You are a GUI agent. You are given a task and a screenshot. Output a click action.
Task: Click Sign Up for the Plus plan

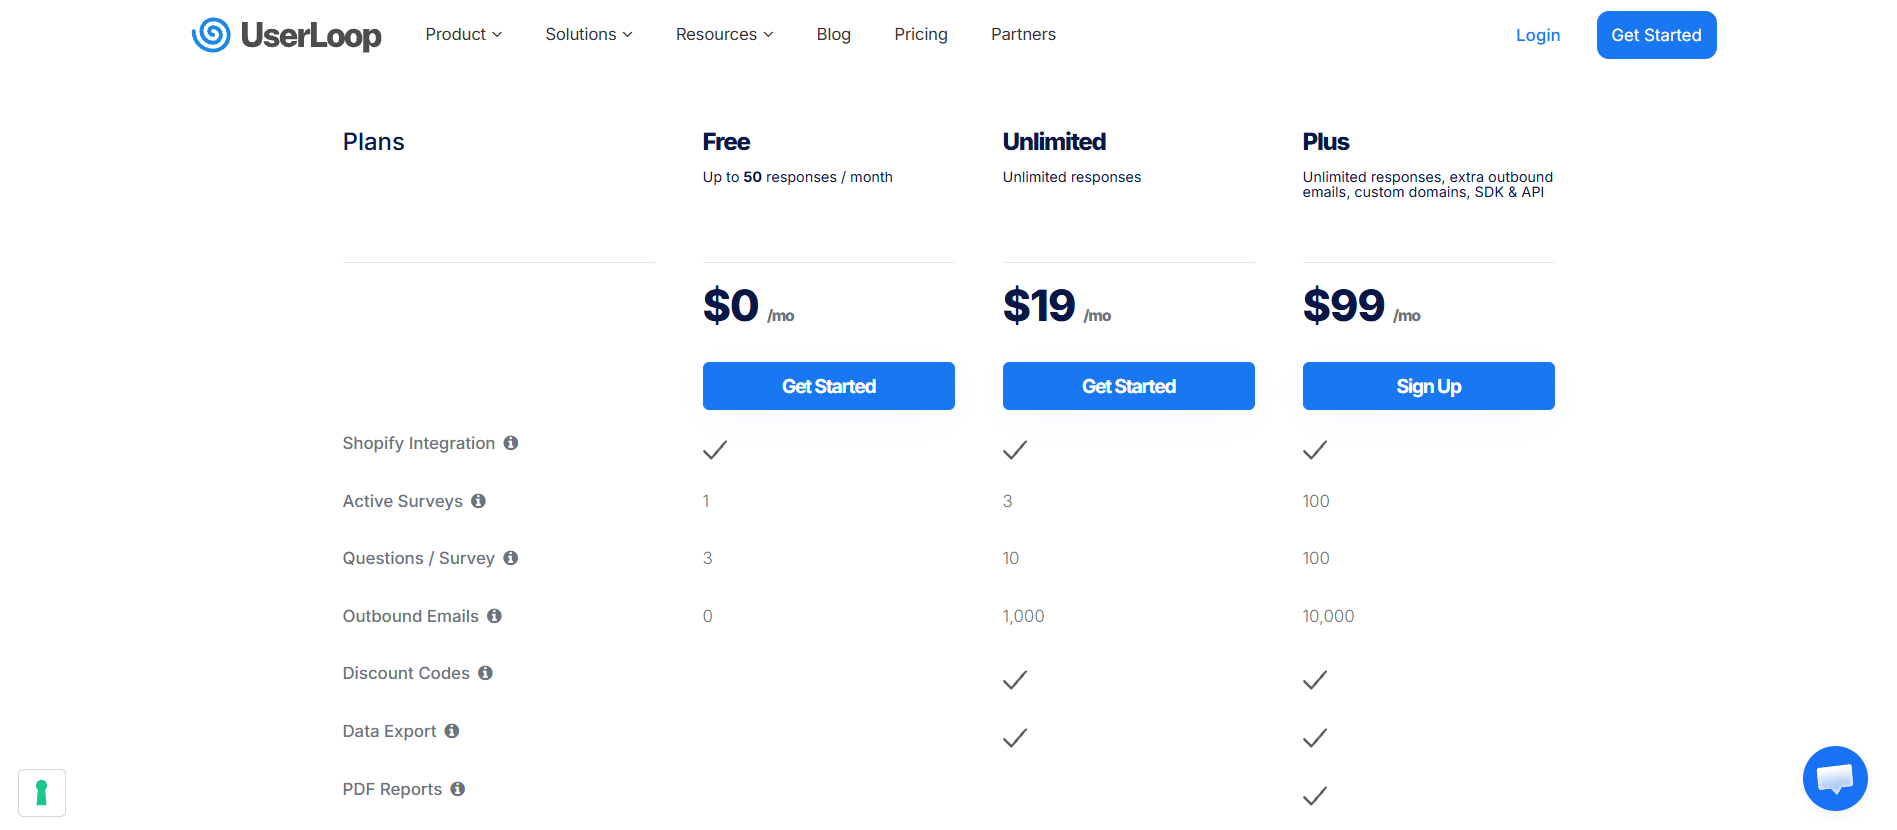(1428, 386)
